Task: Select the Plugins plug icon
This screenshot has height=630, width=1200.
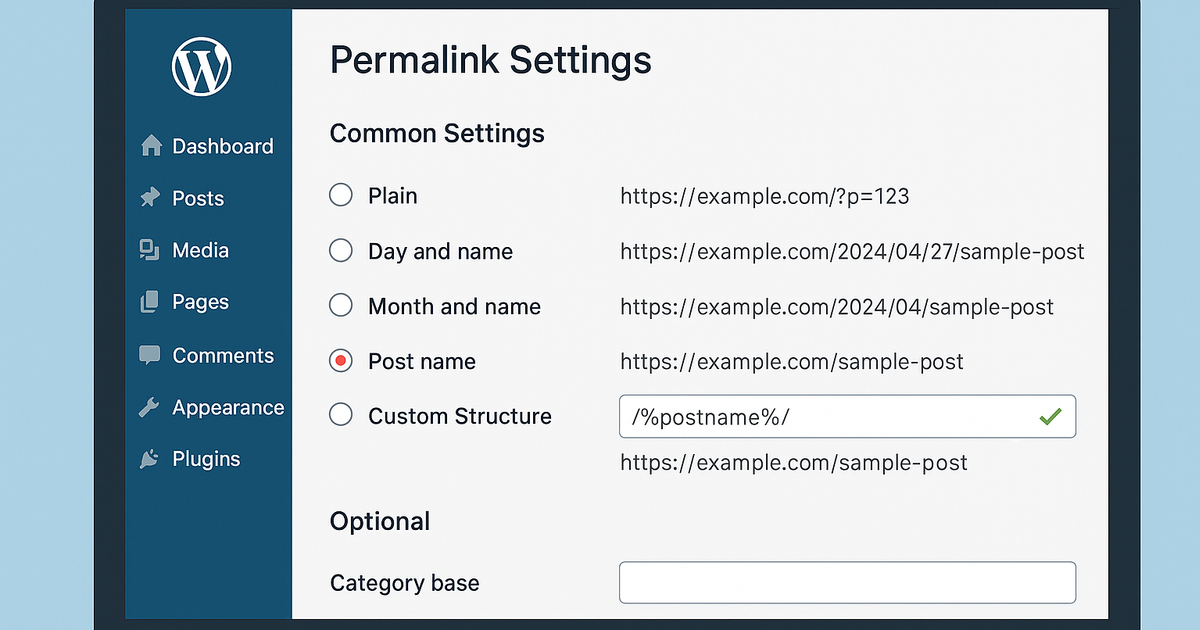Action: coord(148,459)
